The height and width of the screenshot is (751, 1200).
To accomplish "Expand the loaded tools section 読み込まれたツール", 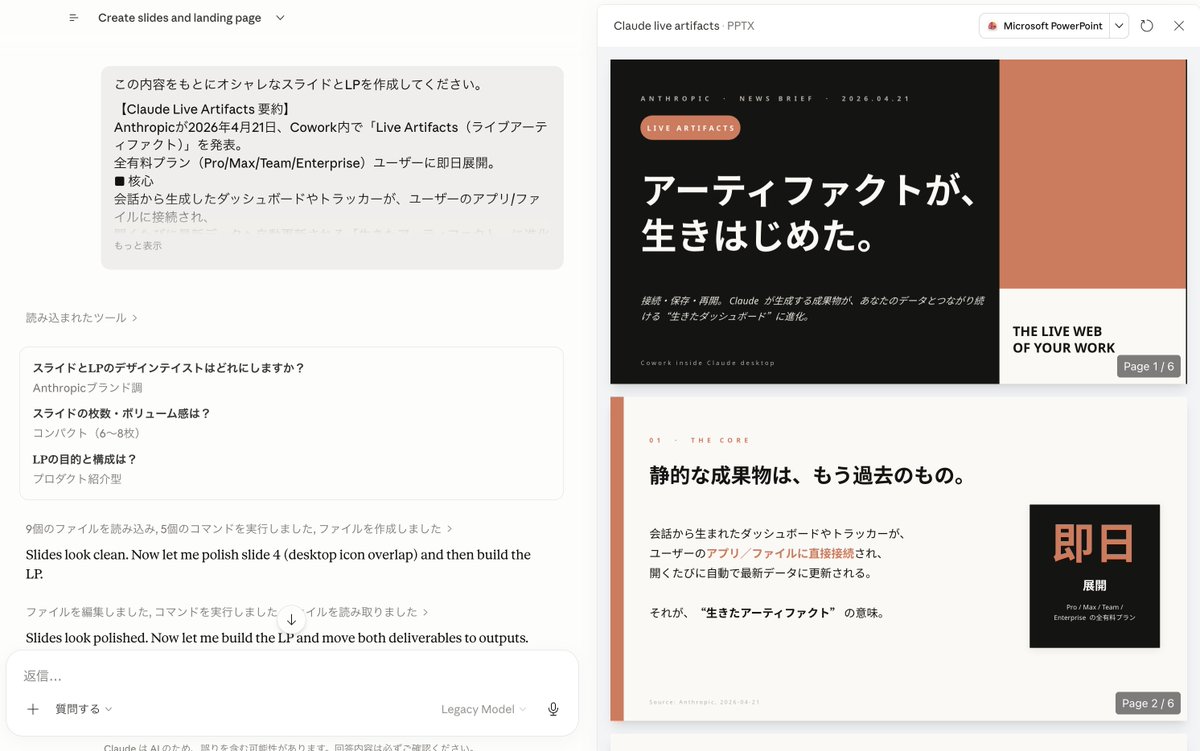I will pyautogui.click(x=82, y=318).
